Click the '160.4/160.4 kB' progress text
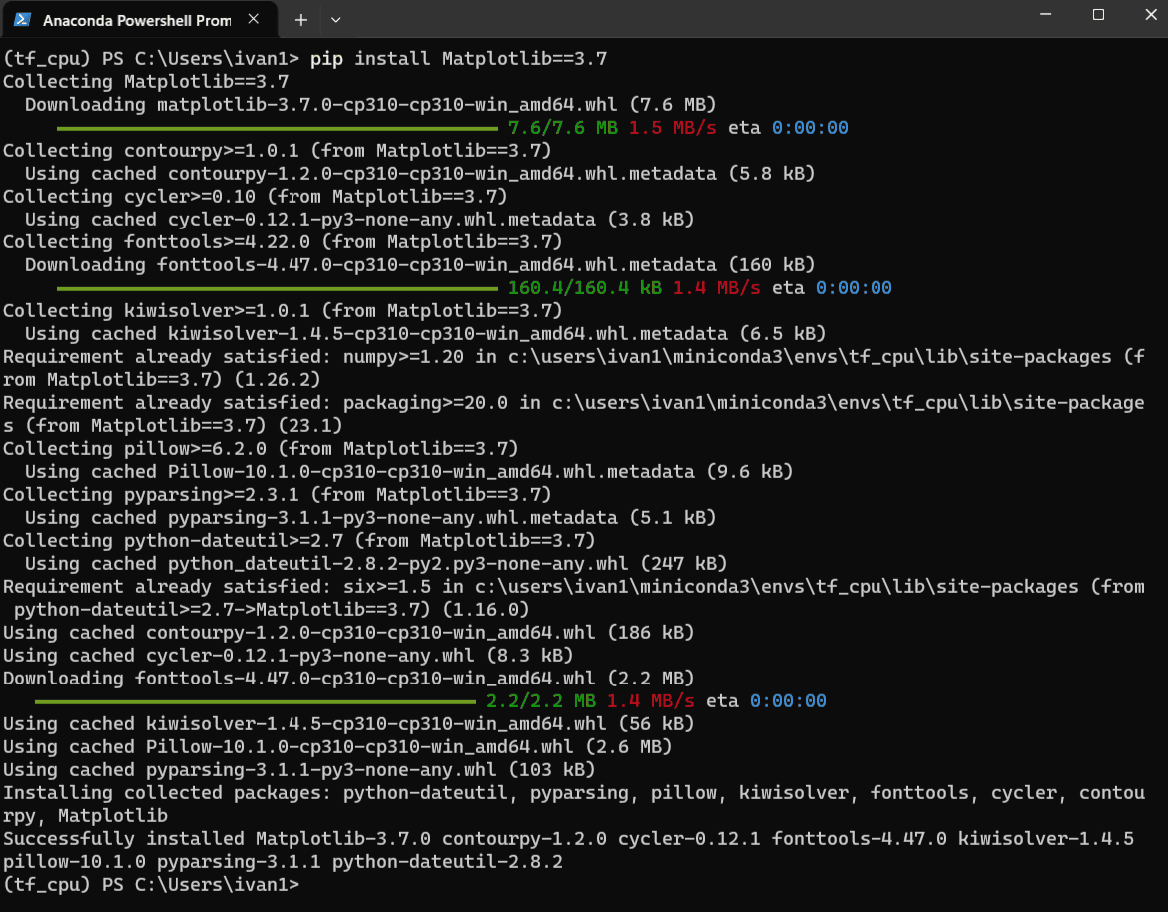Viewport: 1168px width, 912px height. [585, 288]
